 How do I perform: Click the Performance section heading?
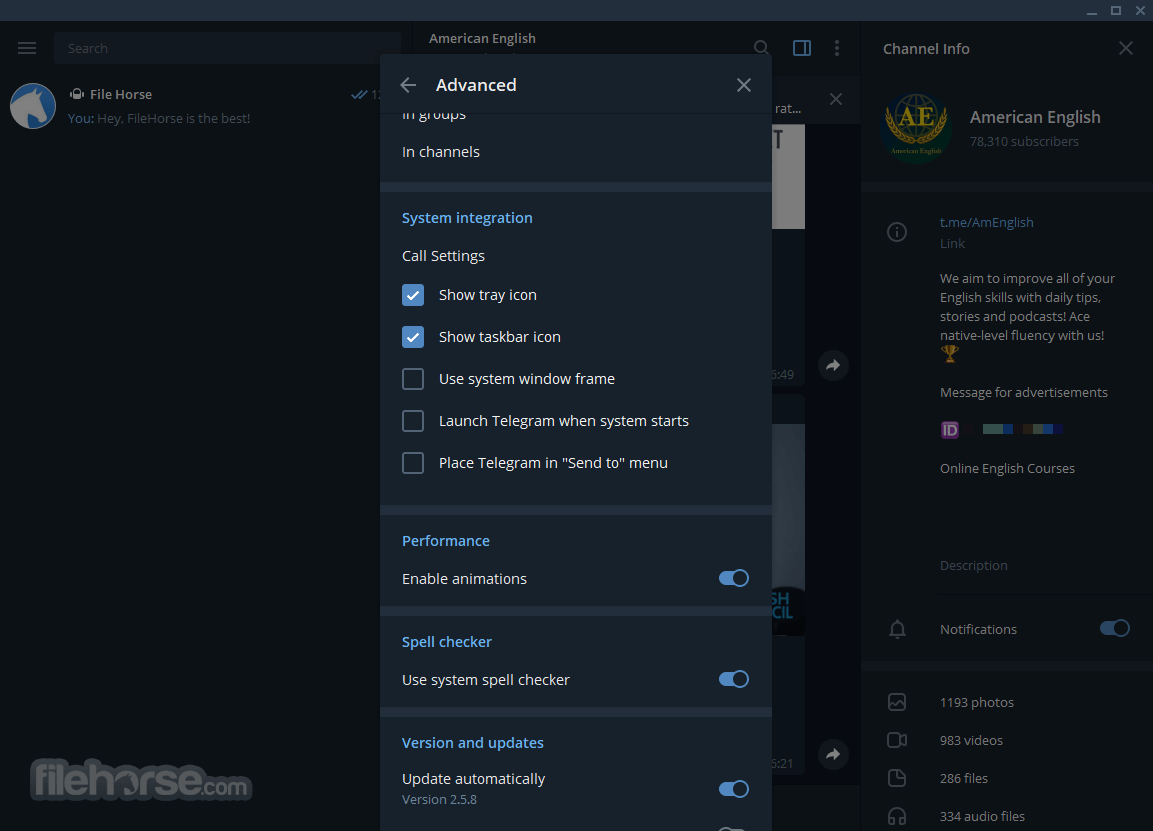tap(446, 541)
